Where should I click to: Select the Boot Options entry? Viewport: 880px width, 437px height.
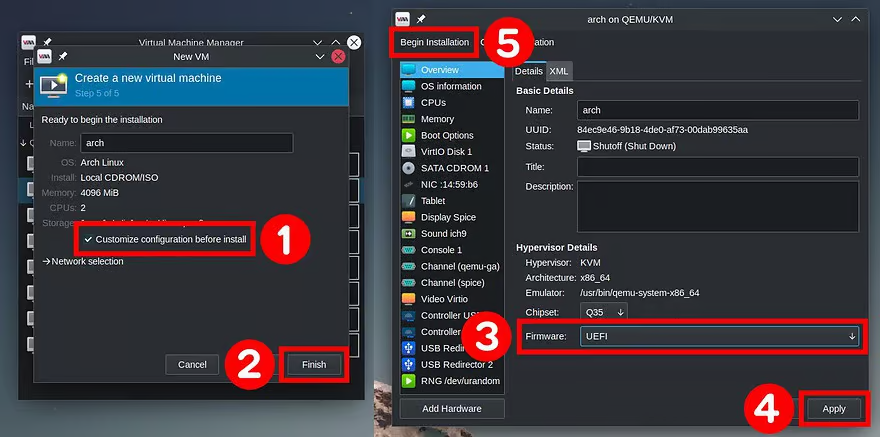452,135
